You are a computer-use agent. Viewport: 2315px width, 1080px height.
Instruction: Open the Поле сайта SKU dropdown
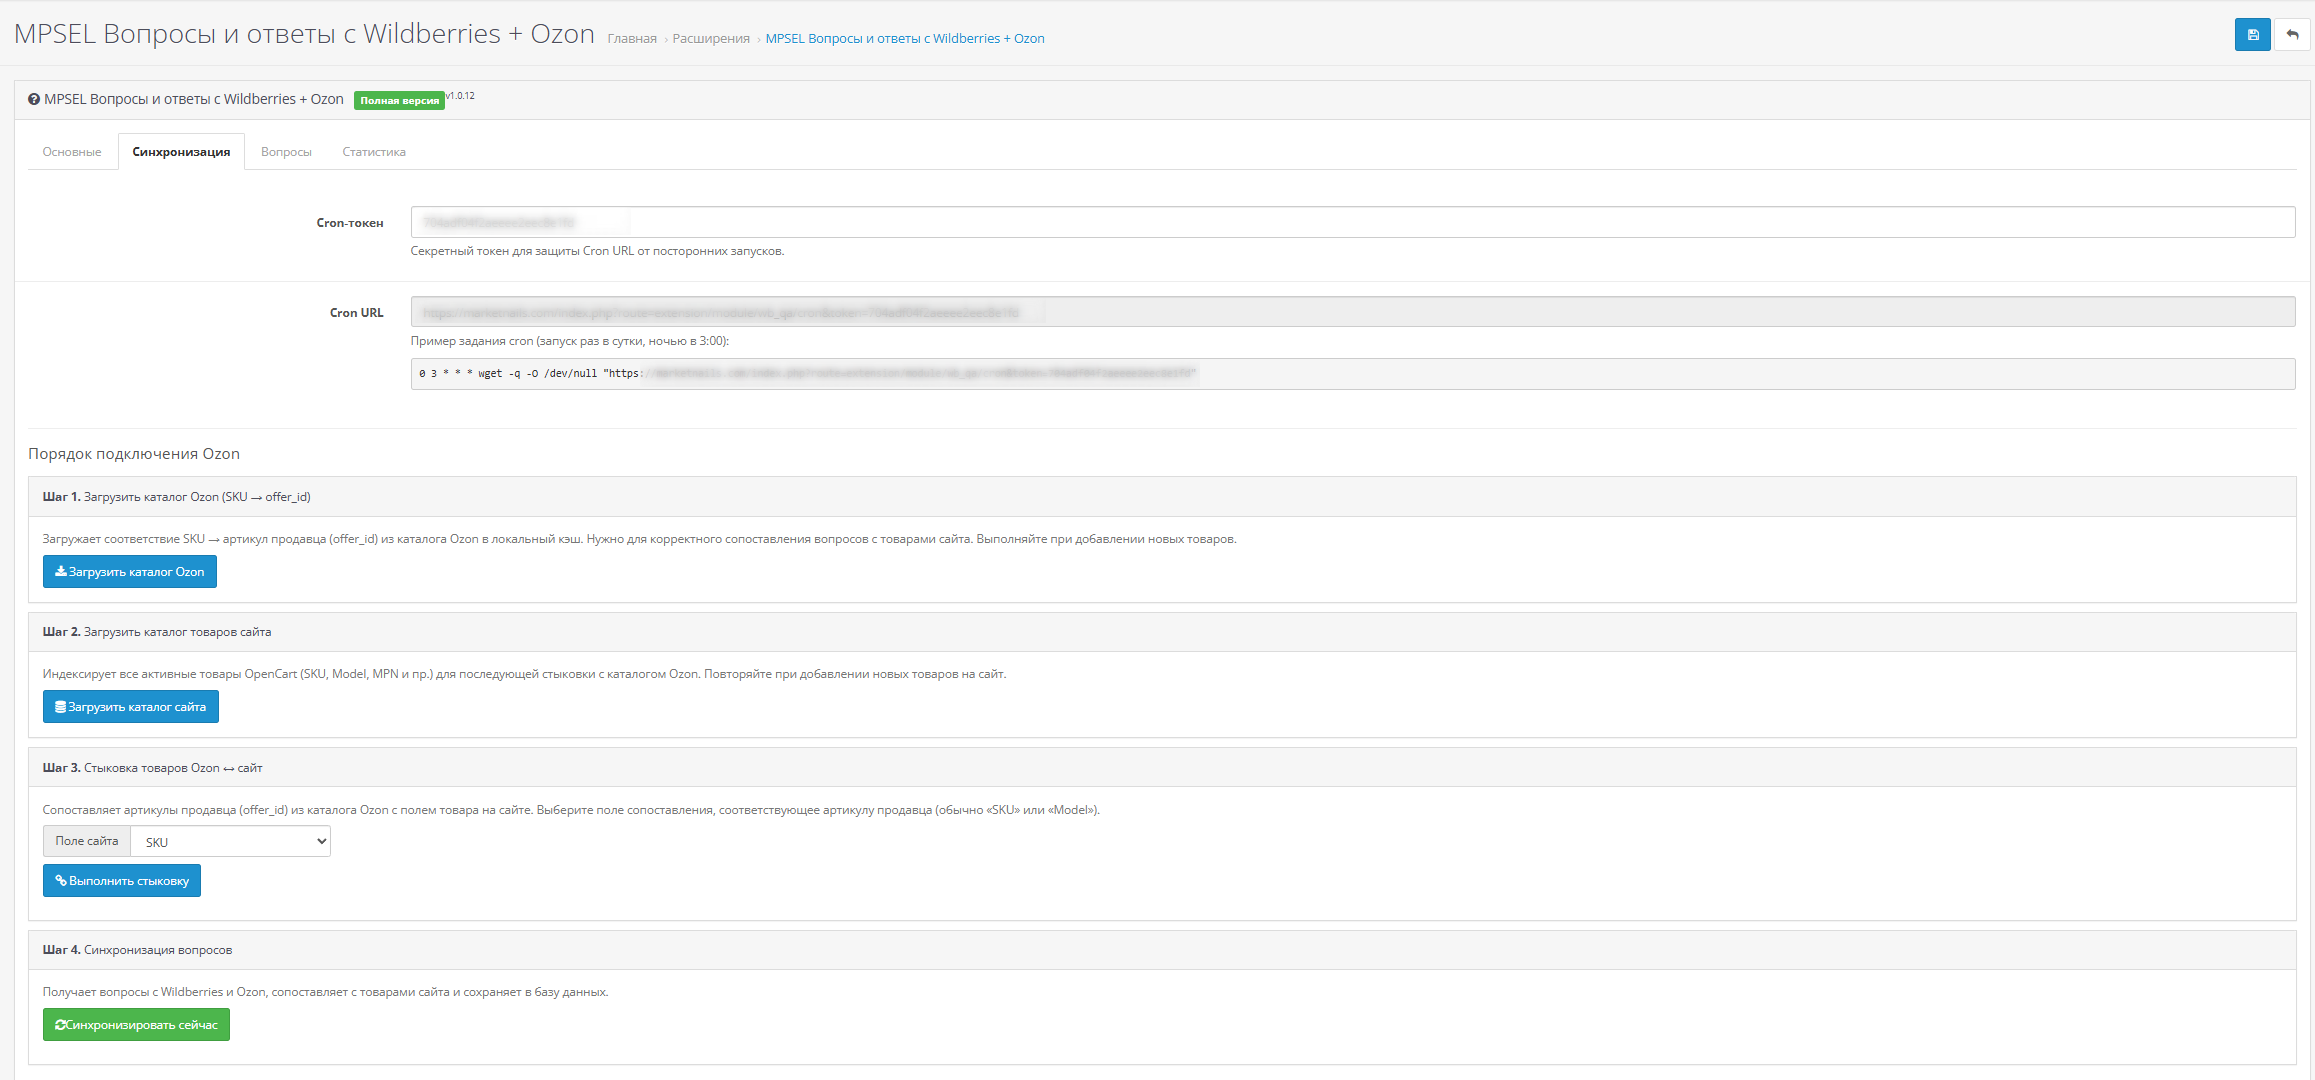(x=231, y=841)
